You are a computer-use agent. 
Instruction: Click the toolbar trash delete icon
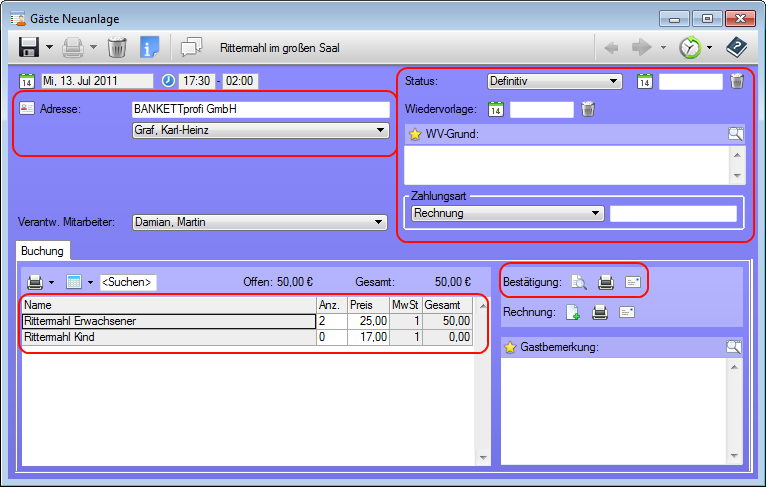[117, 47]
